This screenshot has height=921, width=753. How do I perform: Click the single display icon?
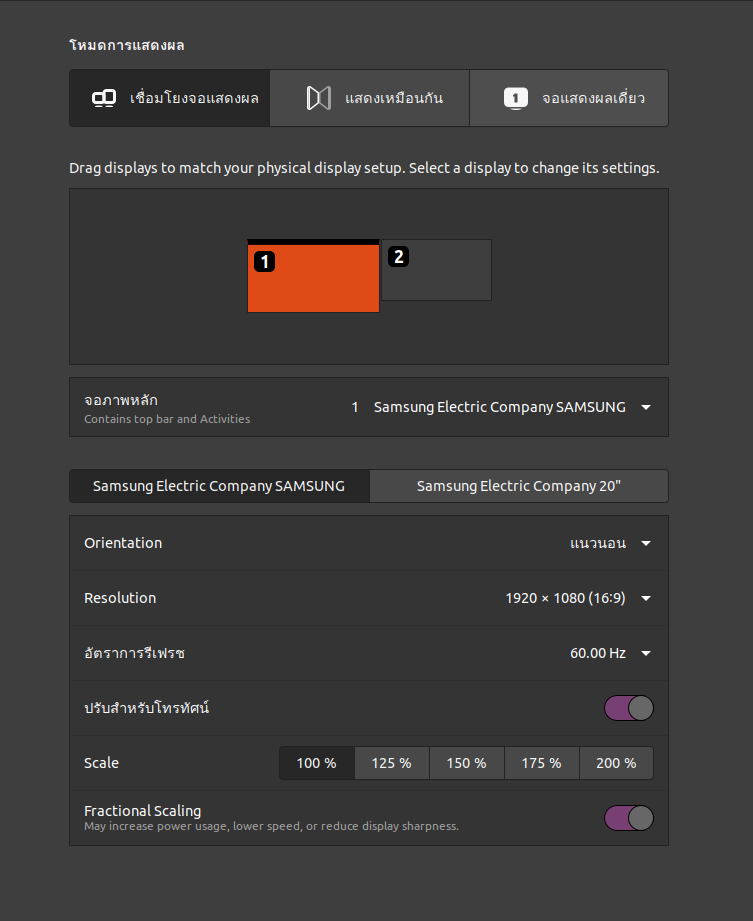coord(515,98)
